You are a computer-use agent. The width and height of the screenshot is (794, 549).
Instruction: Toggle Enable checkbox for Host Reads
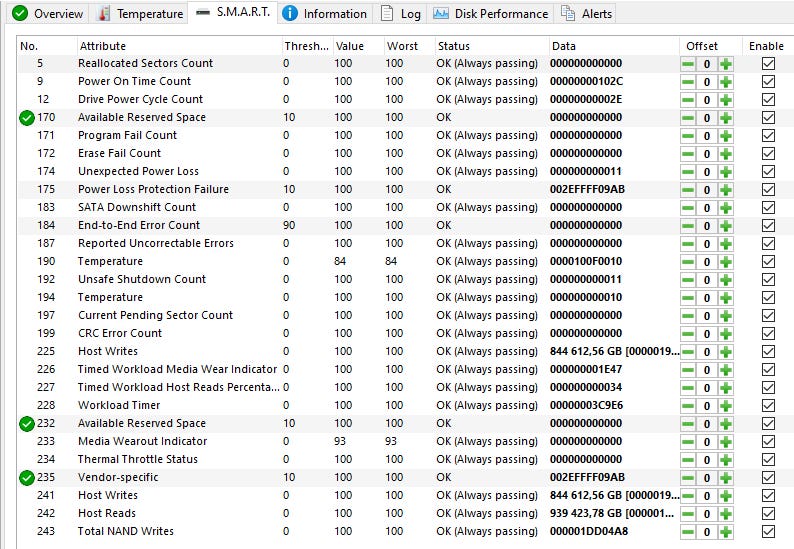[x=768, y=513]
